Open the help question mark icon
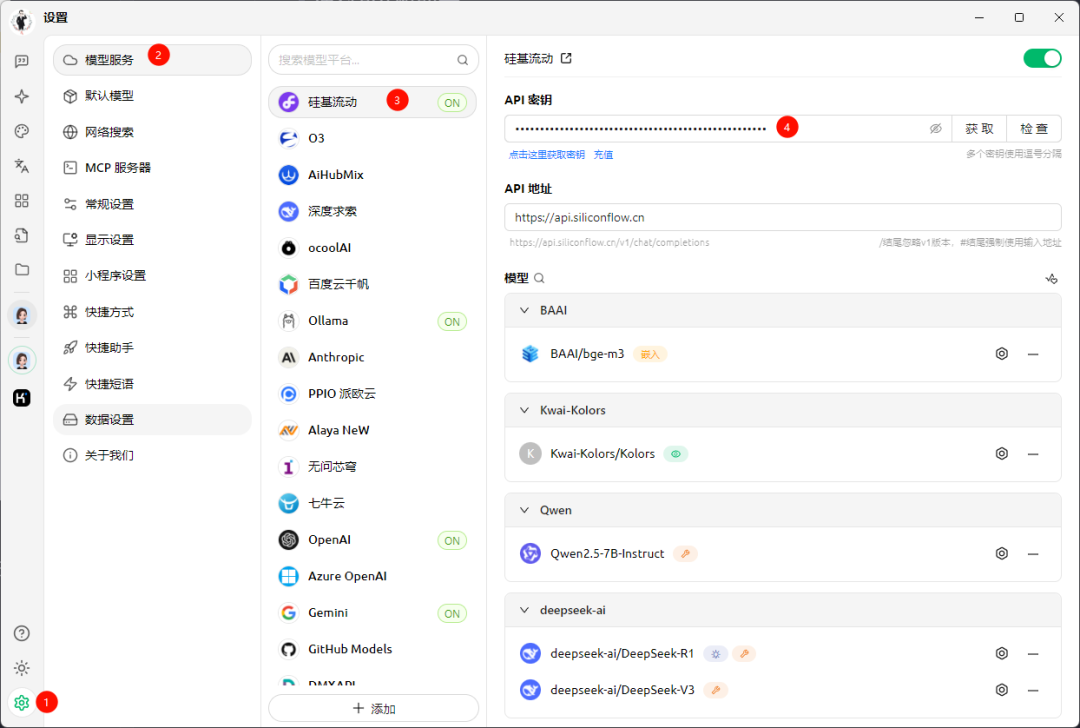Screen dimensions: 1080x728 (21, 633)
